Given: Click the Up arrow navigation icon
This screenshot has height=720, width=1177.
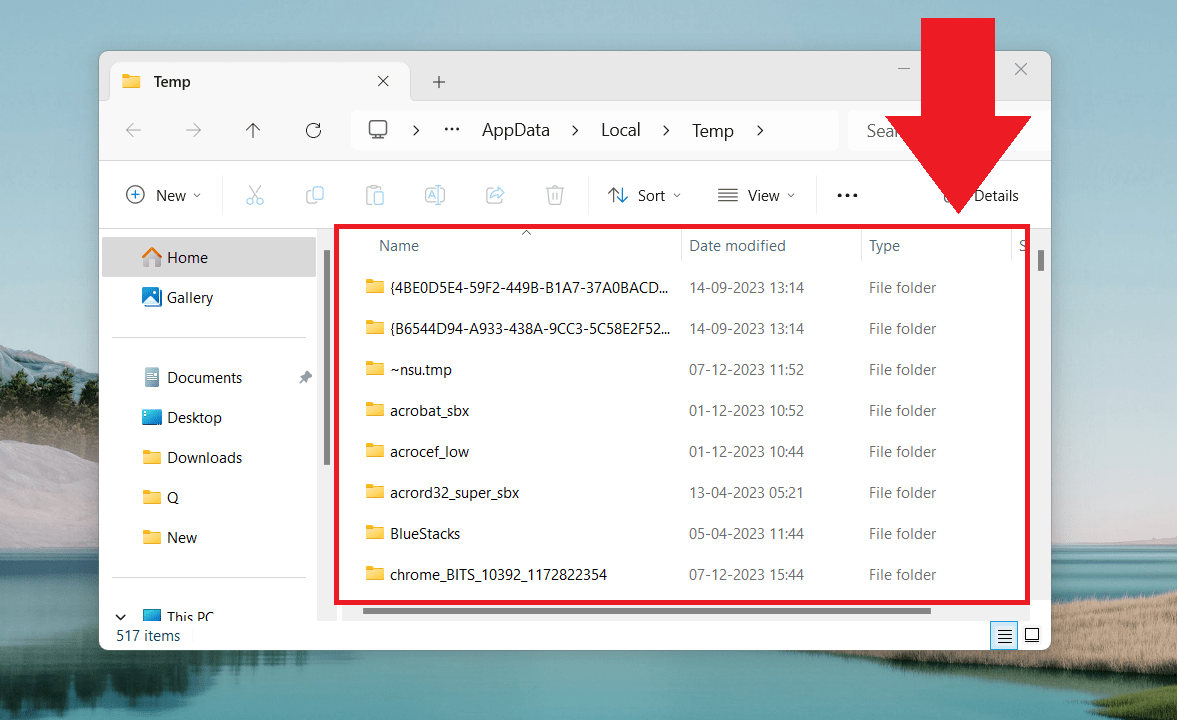Looking at the screenshot, I should (x=253, y=130).
